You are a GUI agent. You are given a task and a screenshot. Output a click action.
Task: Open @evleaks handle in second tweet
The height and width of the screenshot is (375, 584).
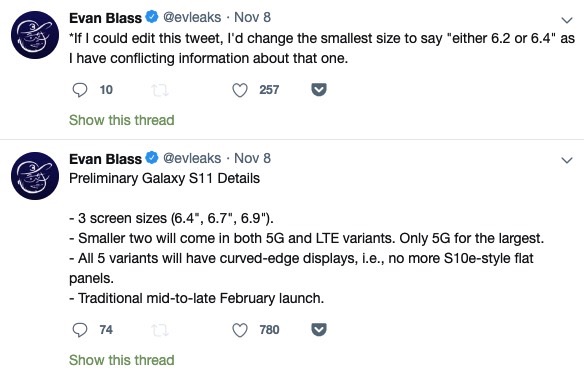click(192, 158)
